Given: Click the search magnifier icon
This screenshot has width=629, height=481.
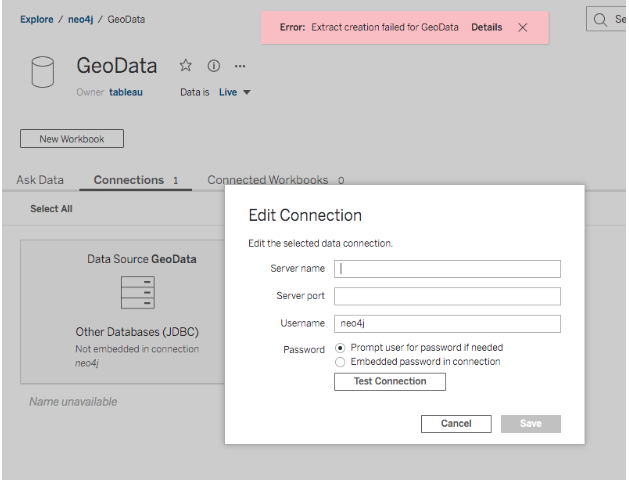Looking at the screenshot, I should point(600,19).
